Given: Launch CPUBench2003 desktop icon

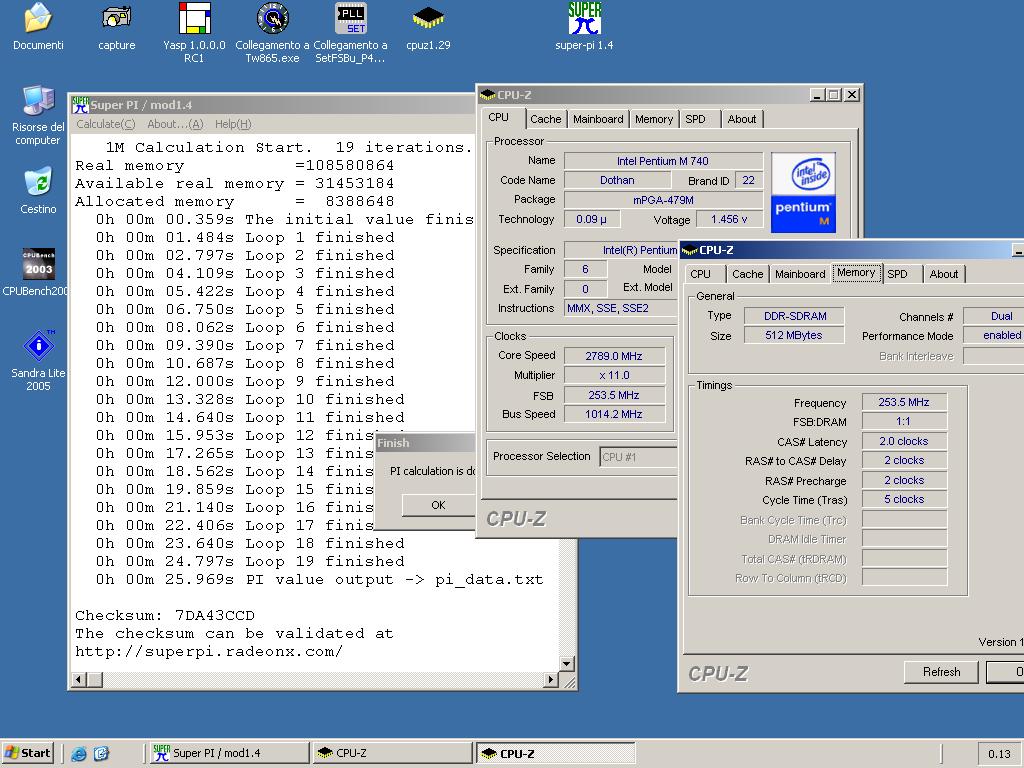Looking at the screenshot, I should [x=38, y=264].
